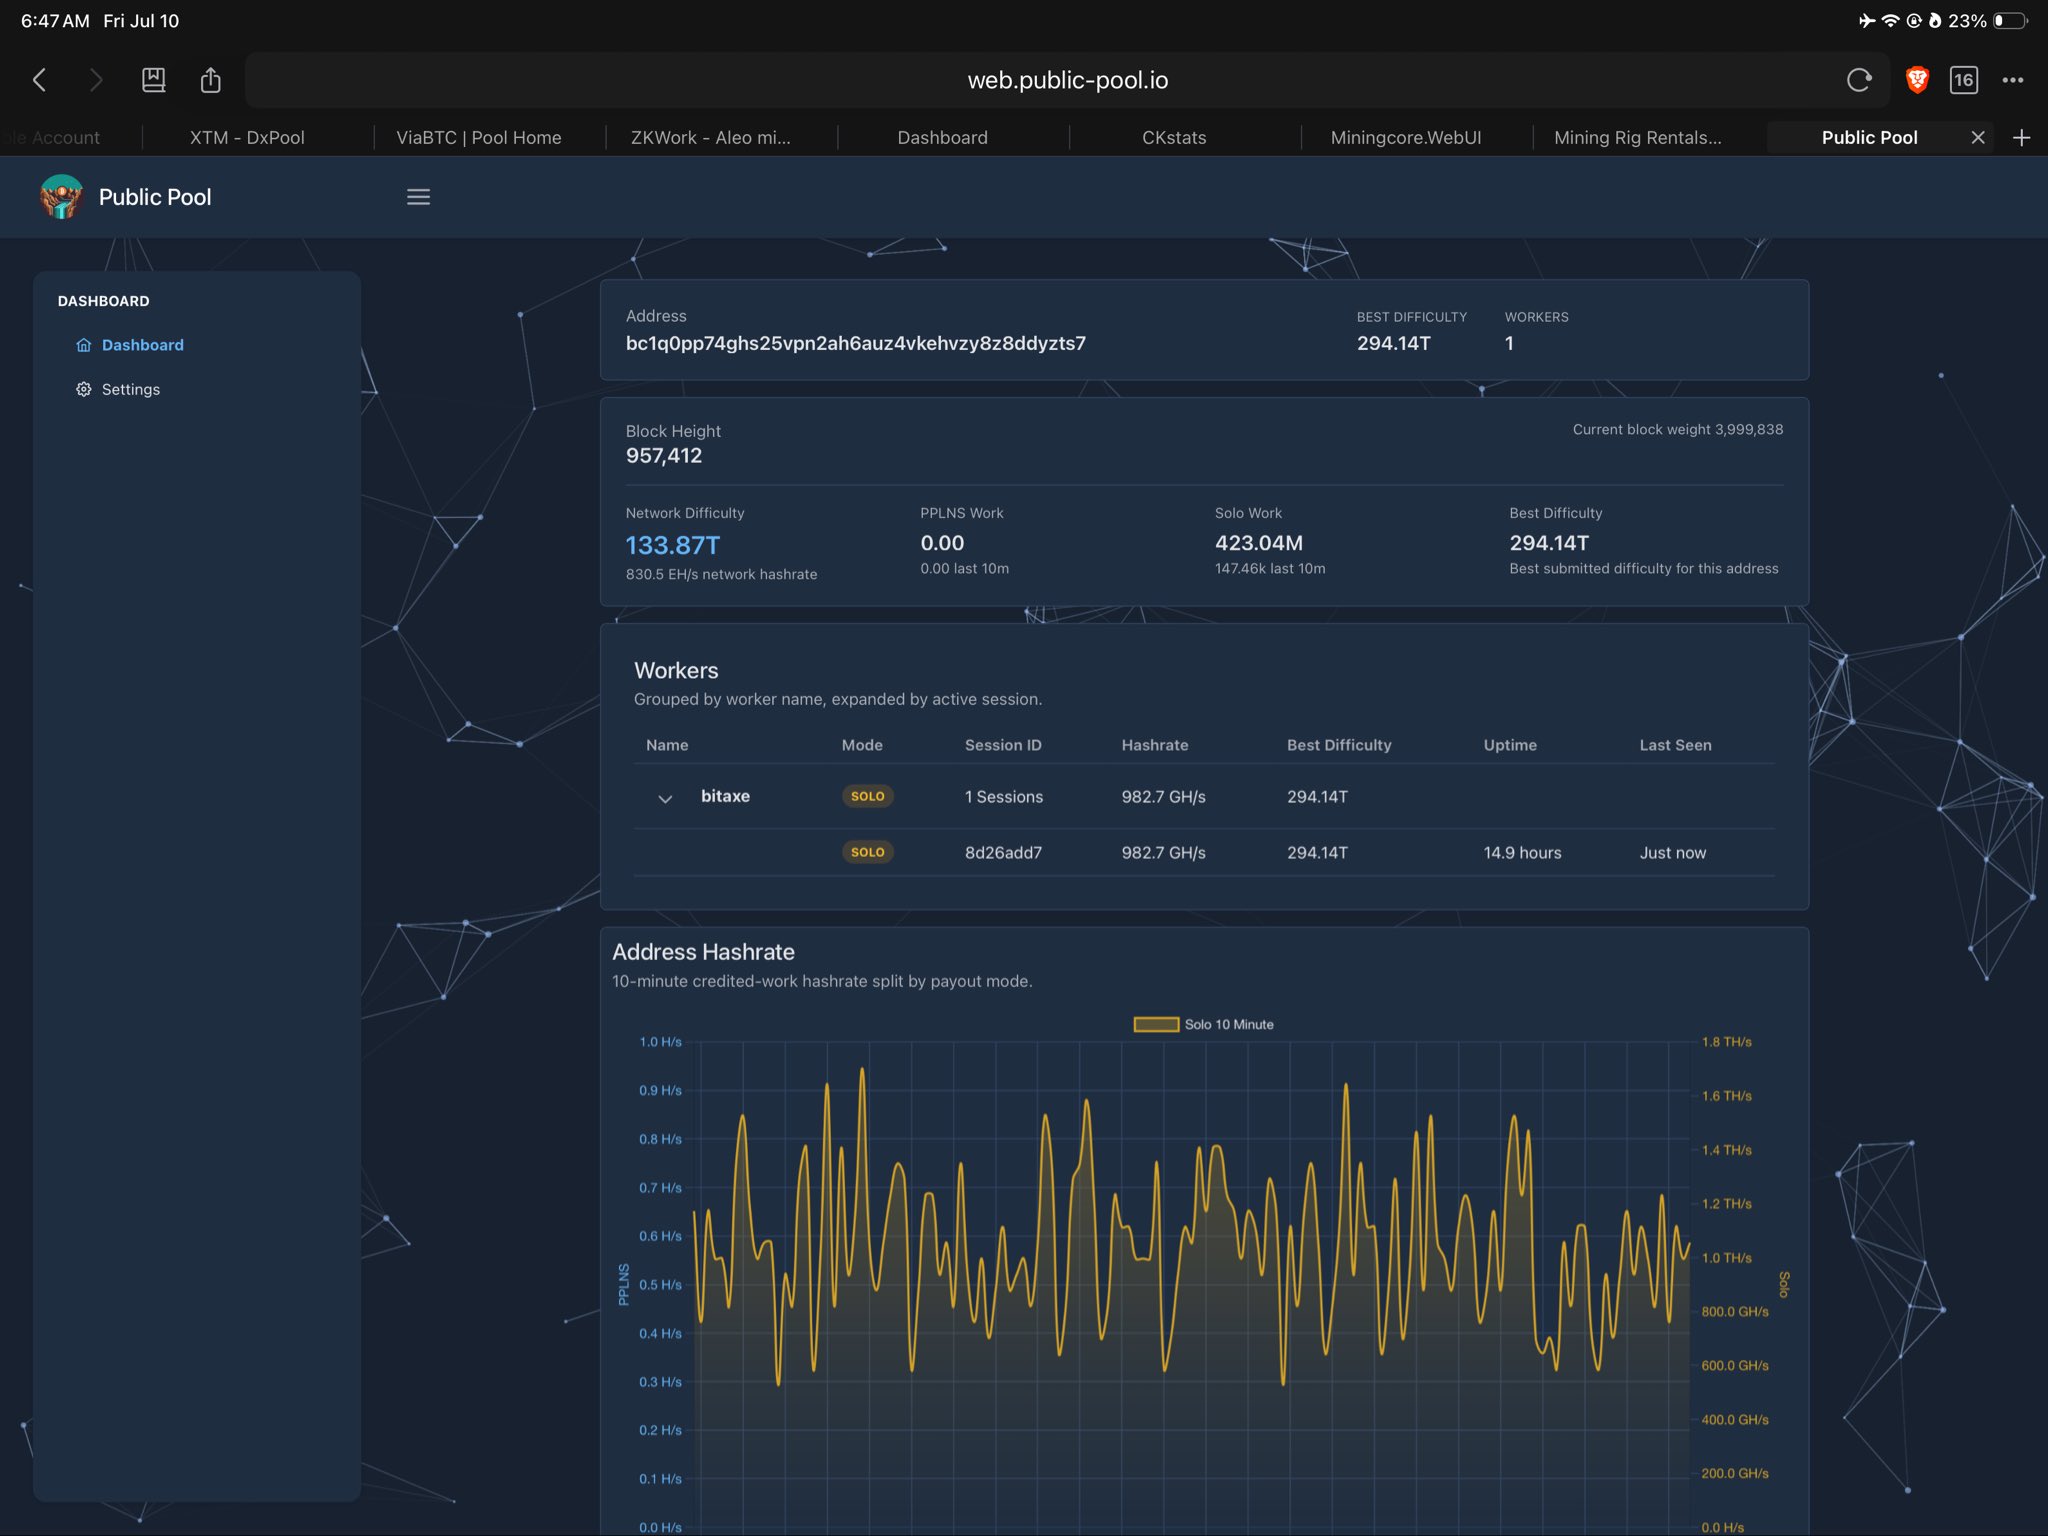Click the session ID 8d26add7
The width and height of the screenshot is (2048, 1536).
(1003, 853)
